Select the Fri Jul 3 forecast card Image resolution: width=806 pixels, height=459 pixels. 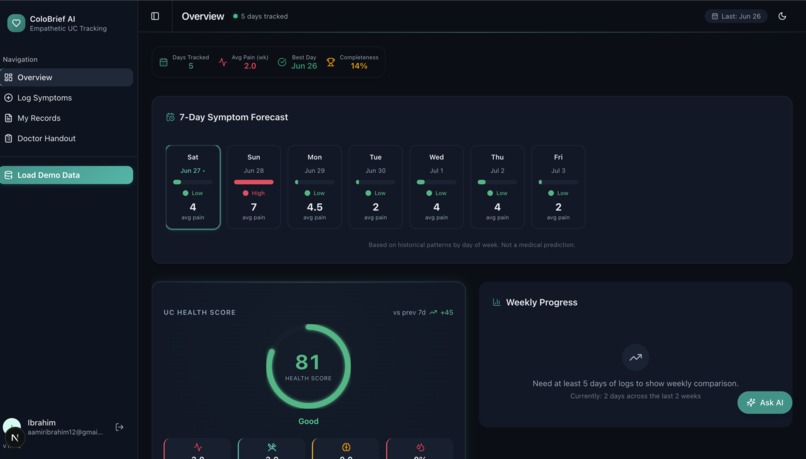tap(558, 187)
